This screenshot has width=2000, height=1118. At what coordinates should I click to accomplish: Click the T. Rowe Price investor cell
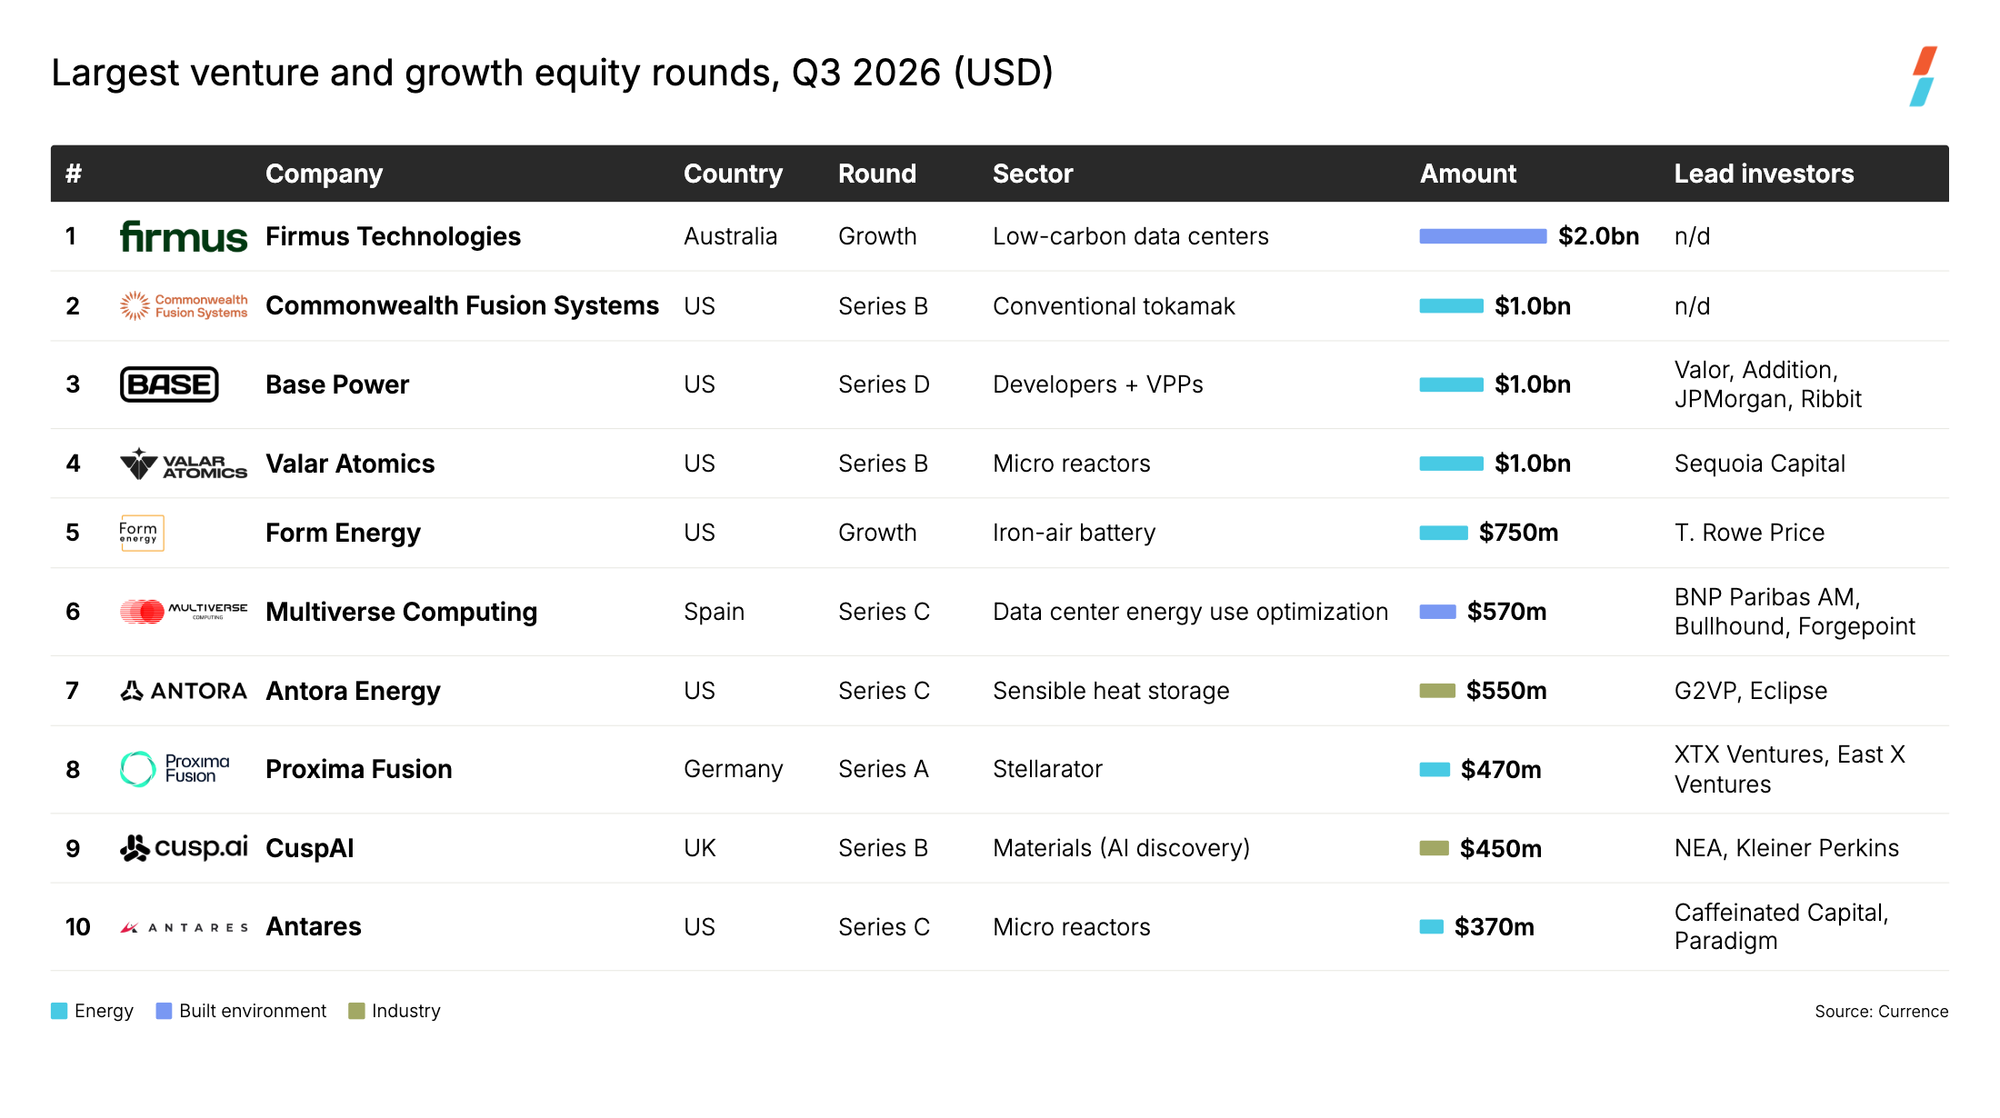click(1749, 533)
